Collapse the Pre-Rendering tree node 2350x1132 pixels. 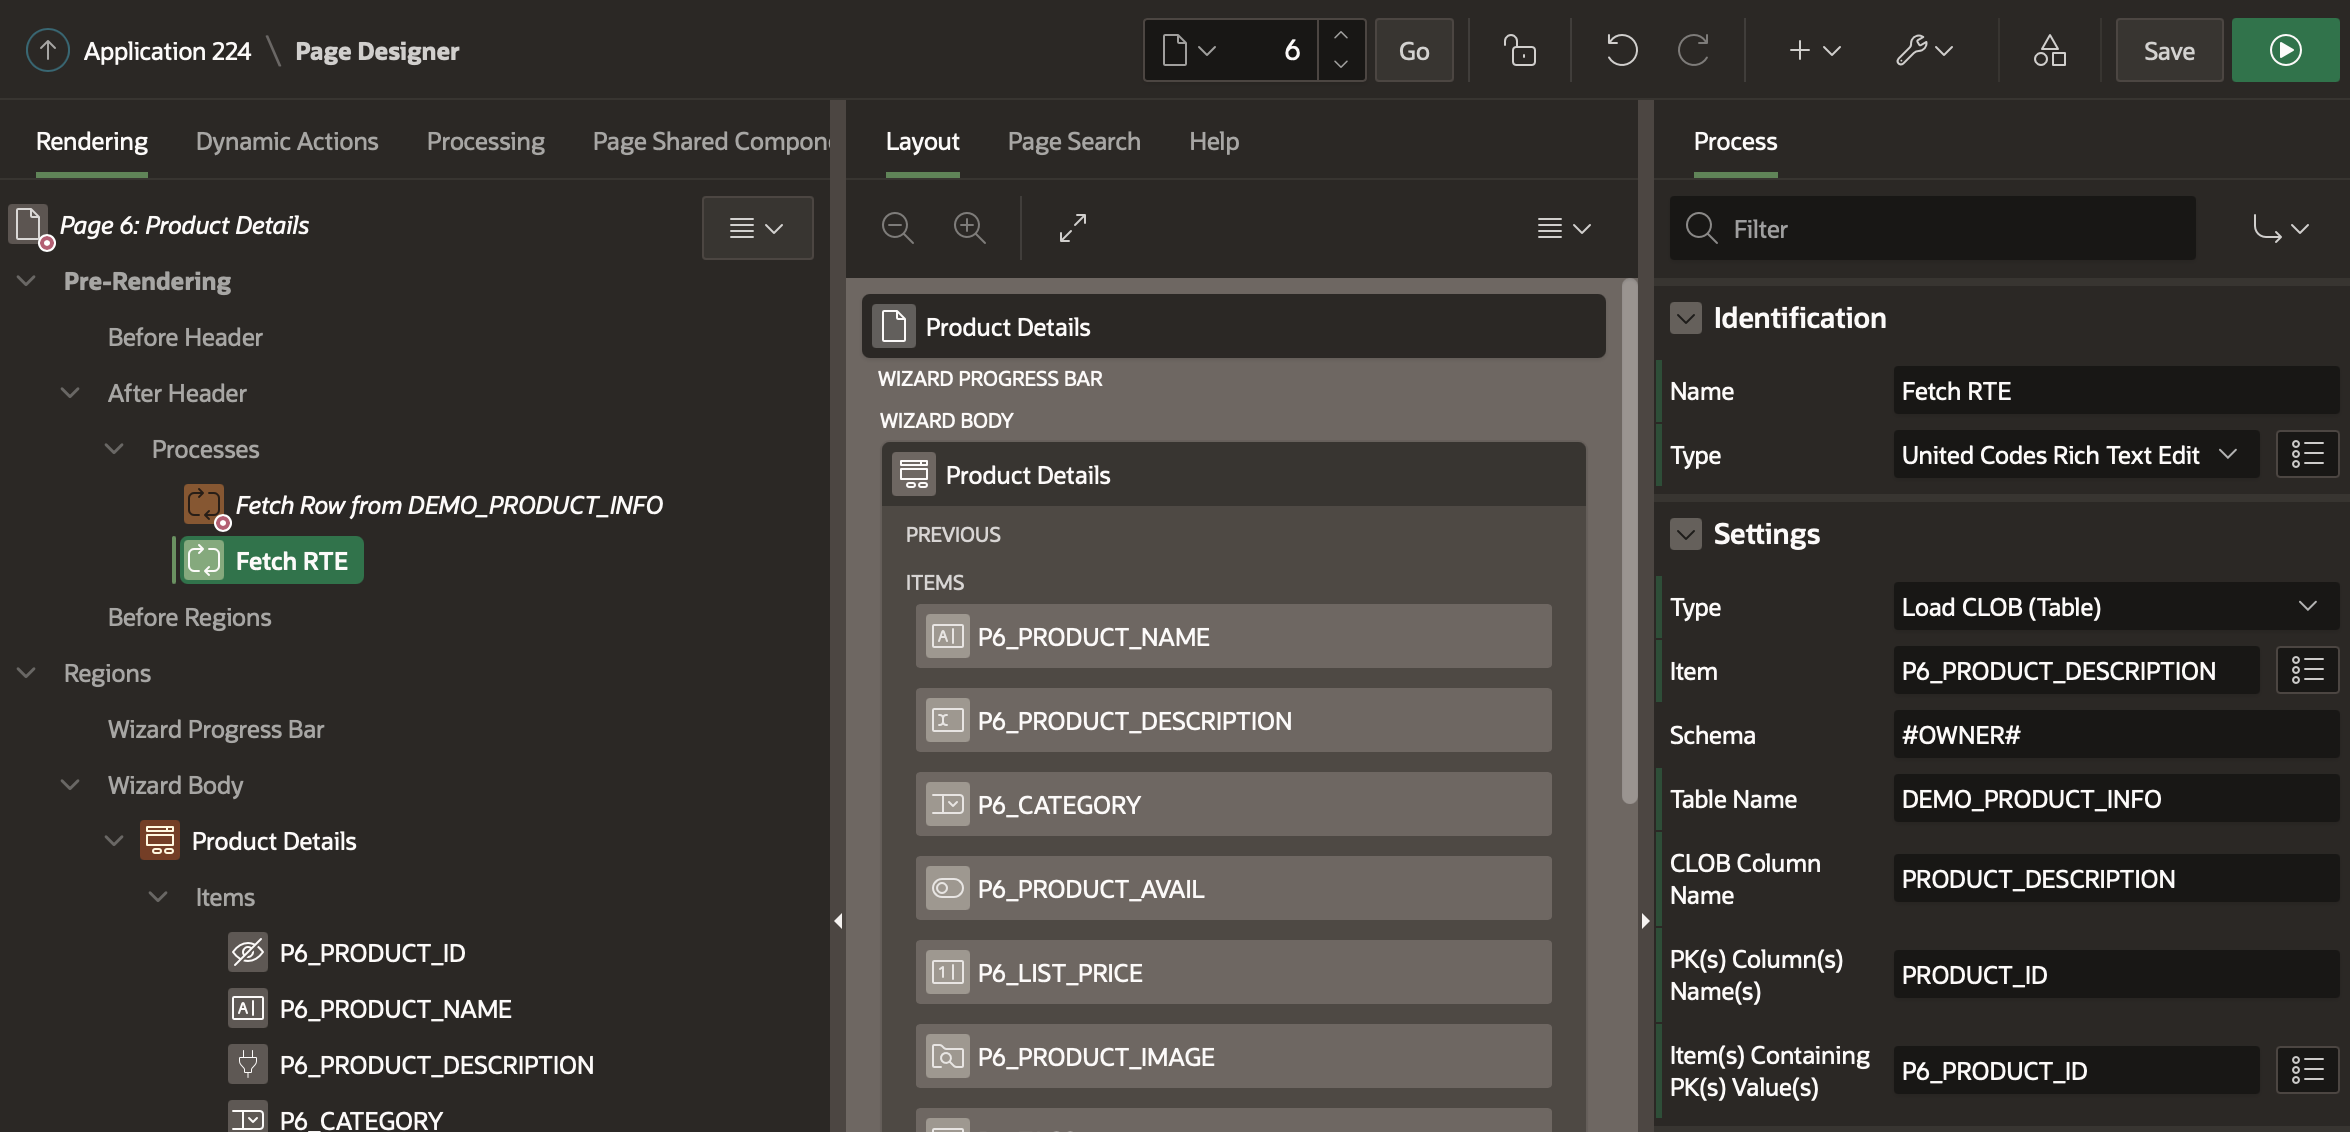point(27,281)
